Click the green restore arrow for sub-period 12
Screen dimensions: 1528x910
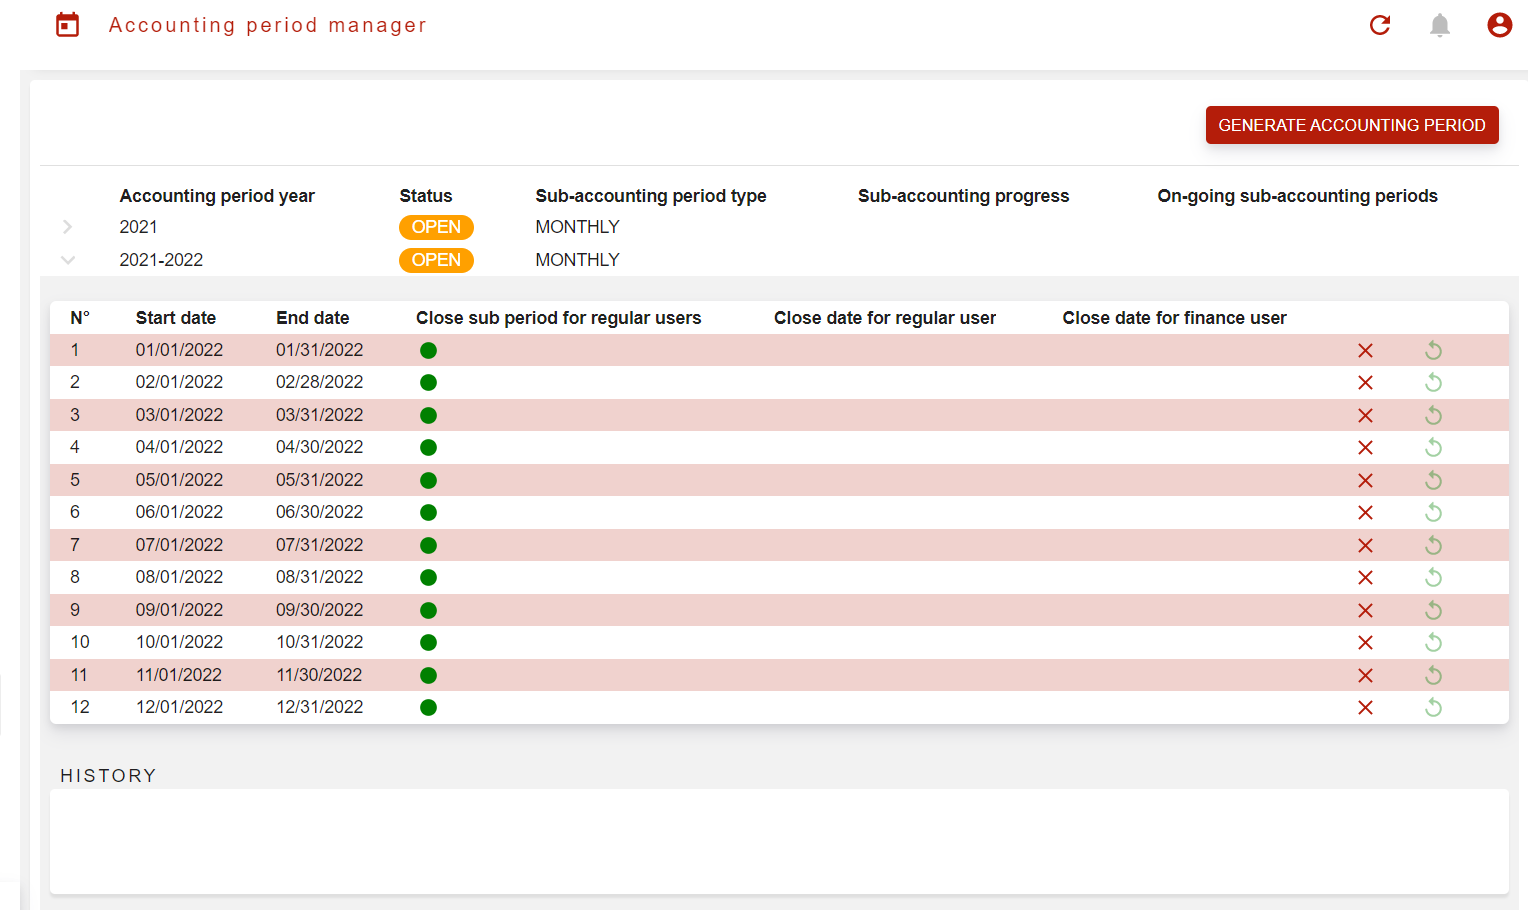tap(1433, 708)
